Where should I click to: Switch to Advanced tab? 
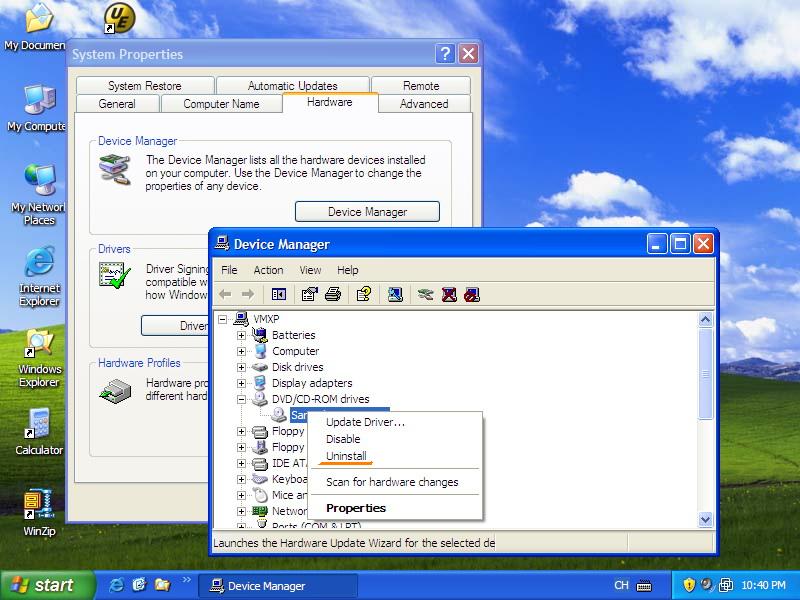pyautogui.click(x=424, y=104)
